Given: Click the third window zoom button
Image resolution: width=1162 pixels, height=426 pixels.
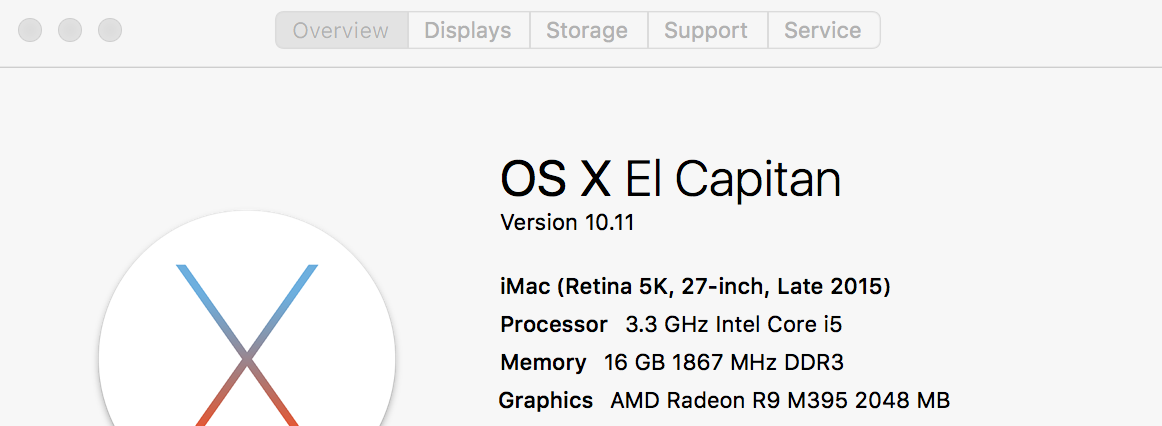Looking at the screenshot, I should [x=110, y=30].
